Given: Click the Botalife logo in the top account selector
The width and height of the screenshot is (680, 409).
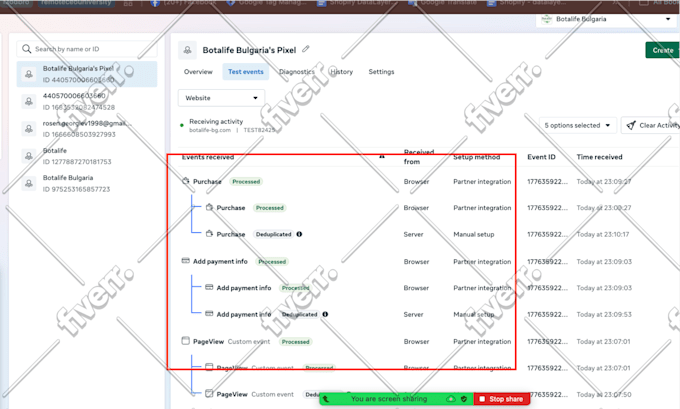Looking at the screenshot, I should pos(547,19).
